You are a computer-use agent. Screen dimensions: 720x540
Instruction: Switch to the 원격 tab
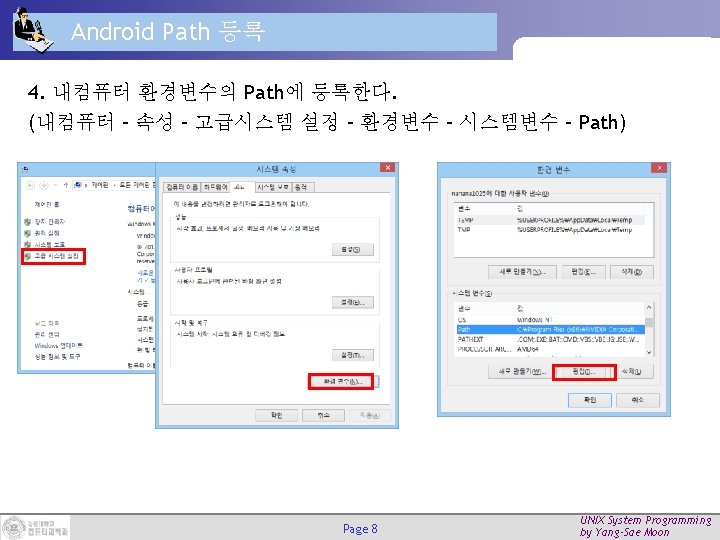click(302, 187)
